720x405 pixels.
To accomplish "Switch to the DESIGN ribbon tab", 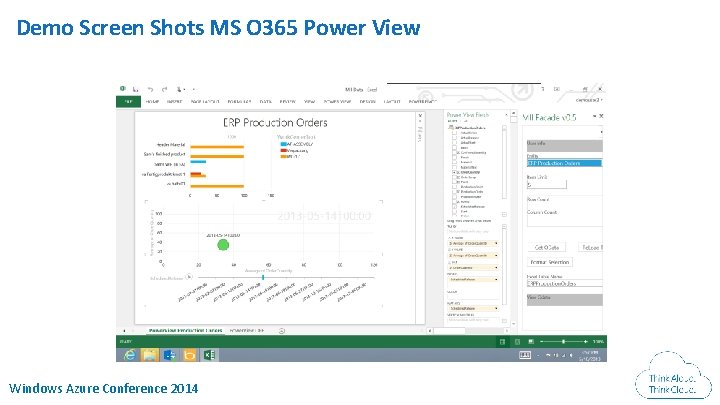I will click(x=367, y=101).
